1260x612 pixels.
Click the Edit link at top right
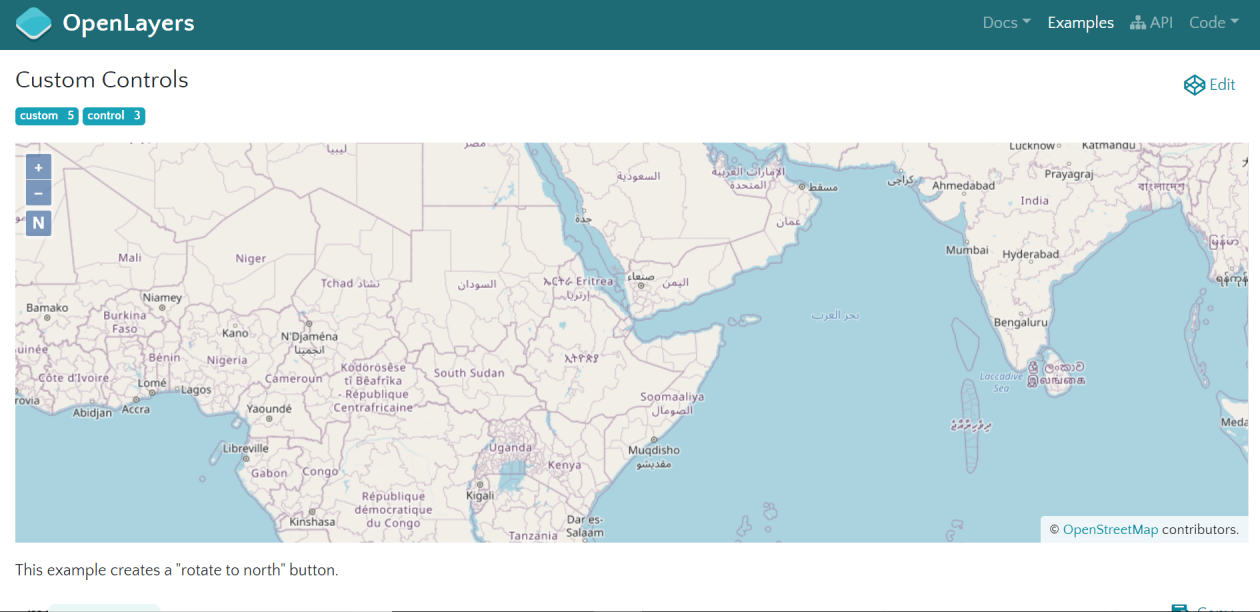1221,85
